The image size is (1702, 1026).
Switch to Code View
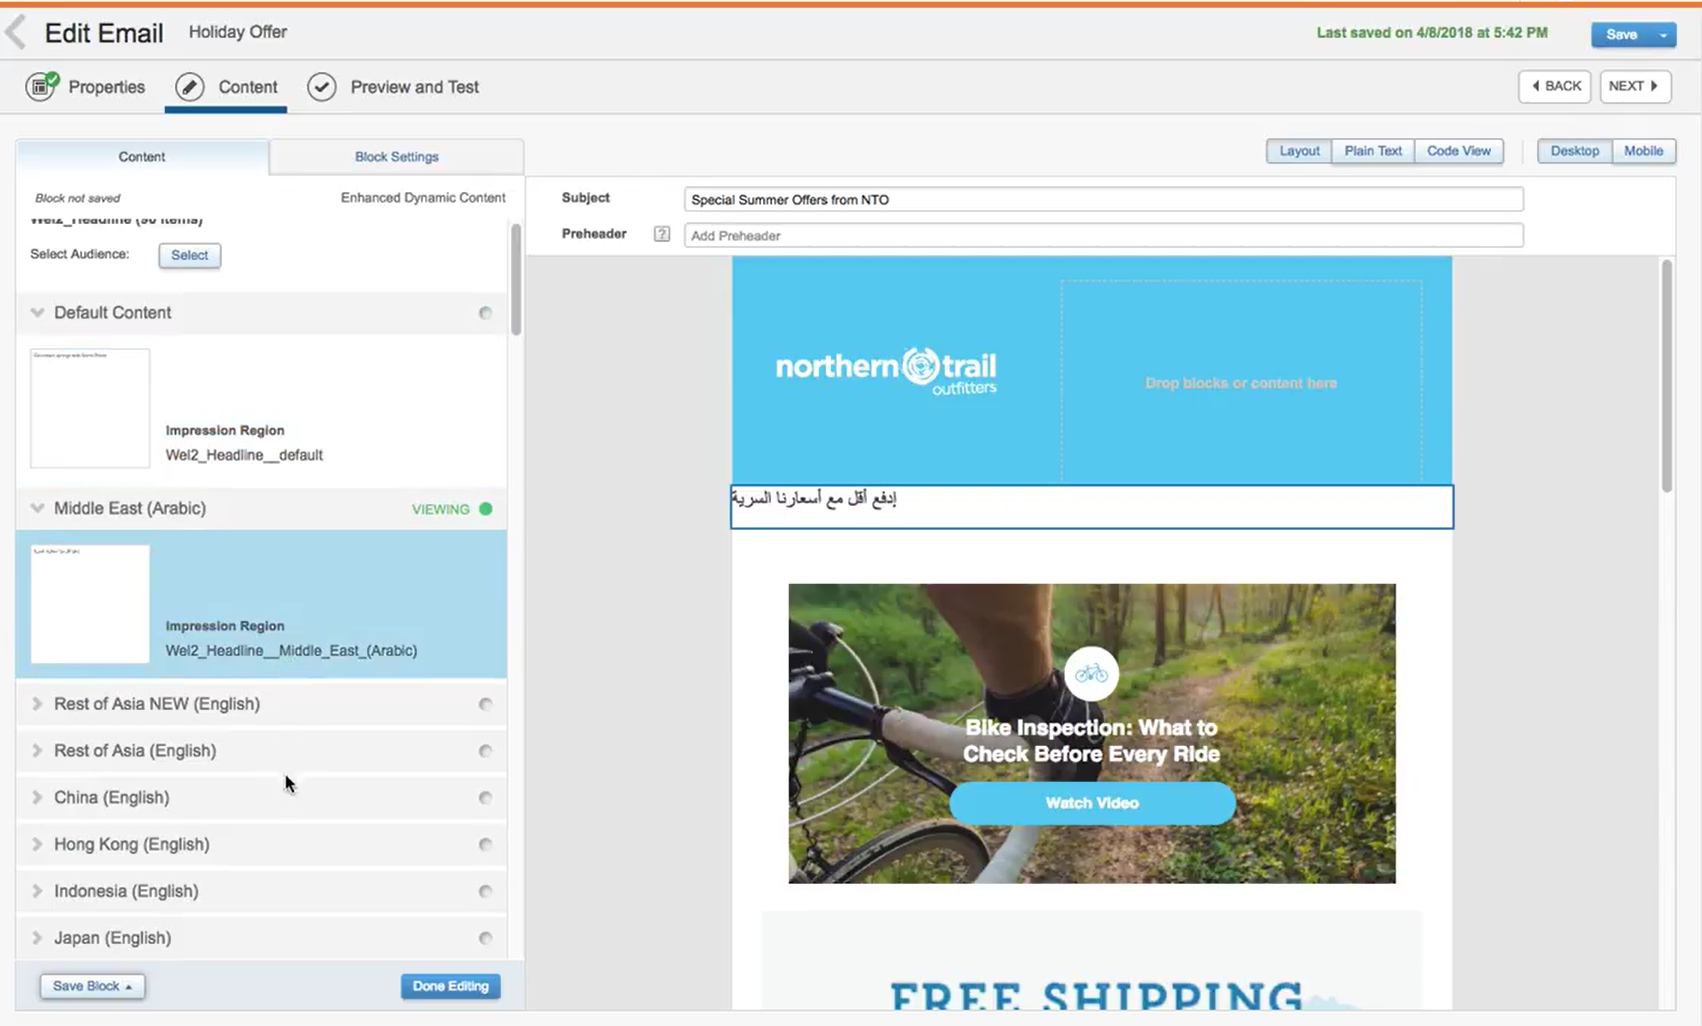point(1459,151)
